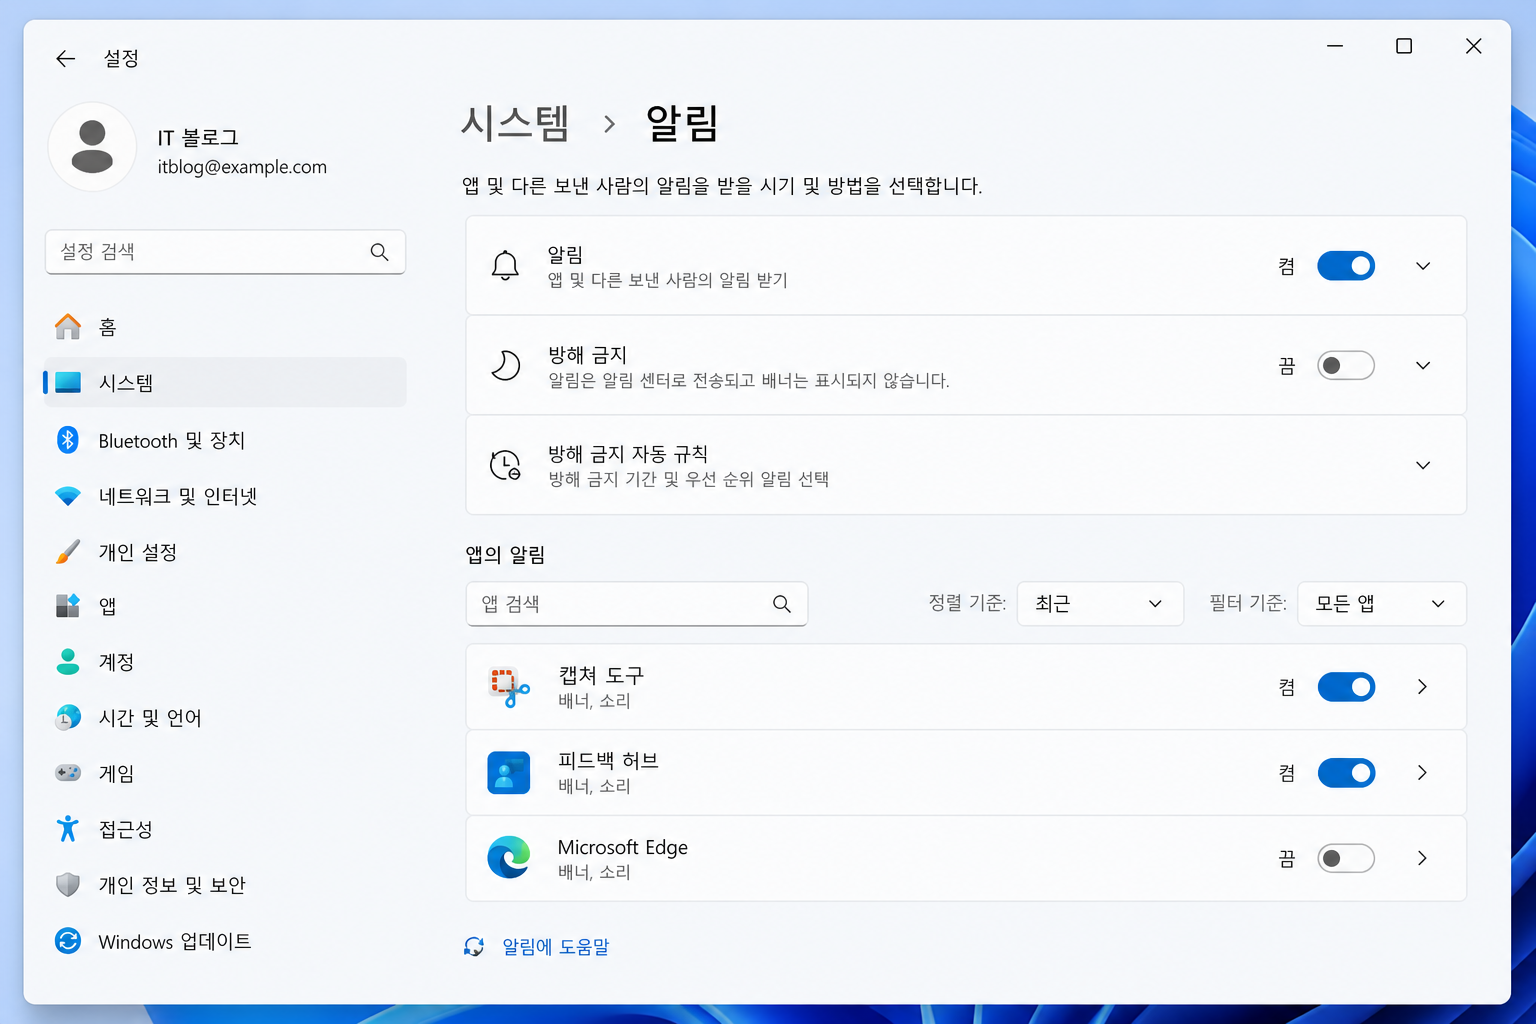Click the 피드백 허브 app icon
The image size is (1536, 1024).
point(509,773)
